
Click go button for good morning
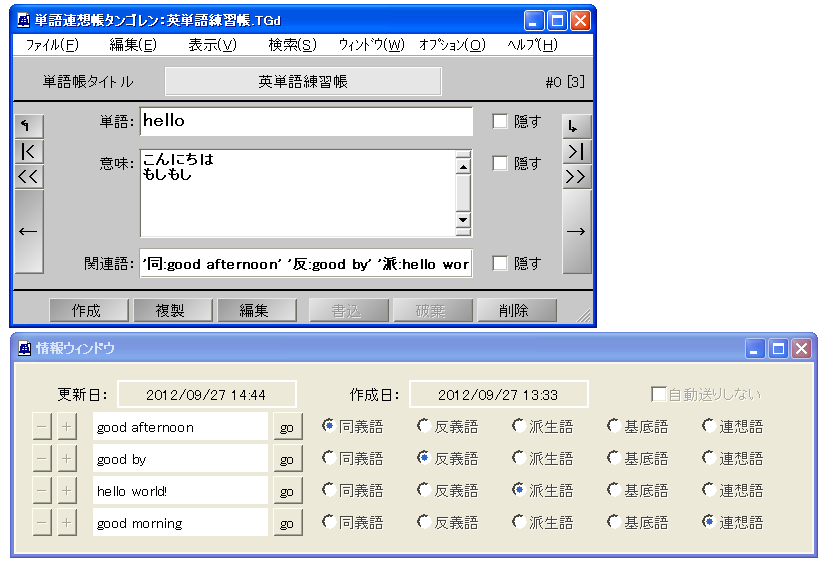pos(288,523)
